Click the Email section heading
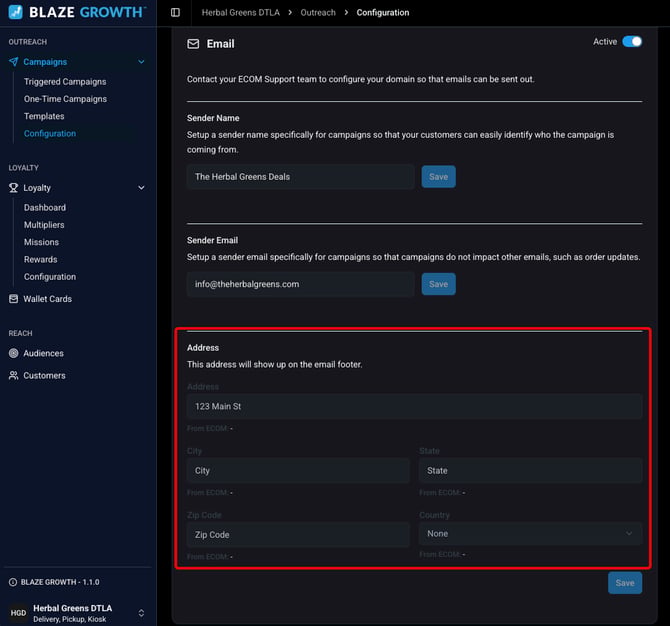The height and width of the screenshot is (626, 670). point(220,44)
